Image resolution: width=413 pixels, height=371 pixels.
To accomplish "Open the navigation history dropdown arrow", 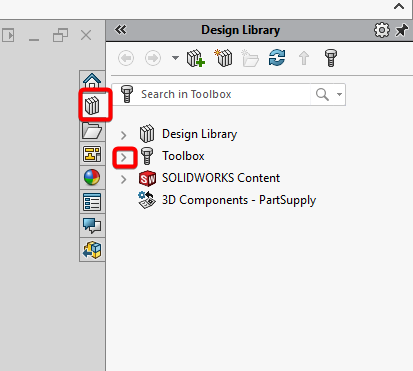I will tap(175, 58).
